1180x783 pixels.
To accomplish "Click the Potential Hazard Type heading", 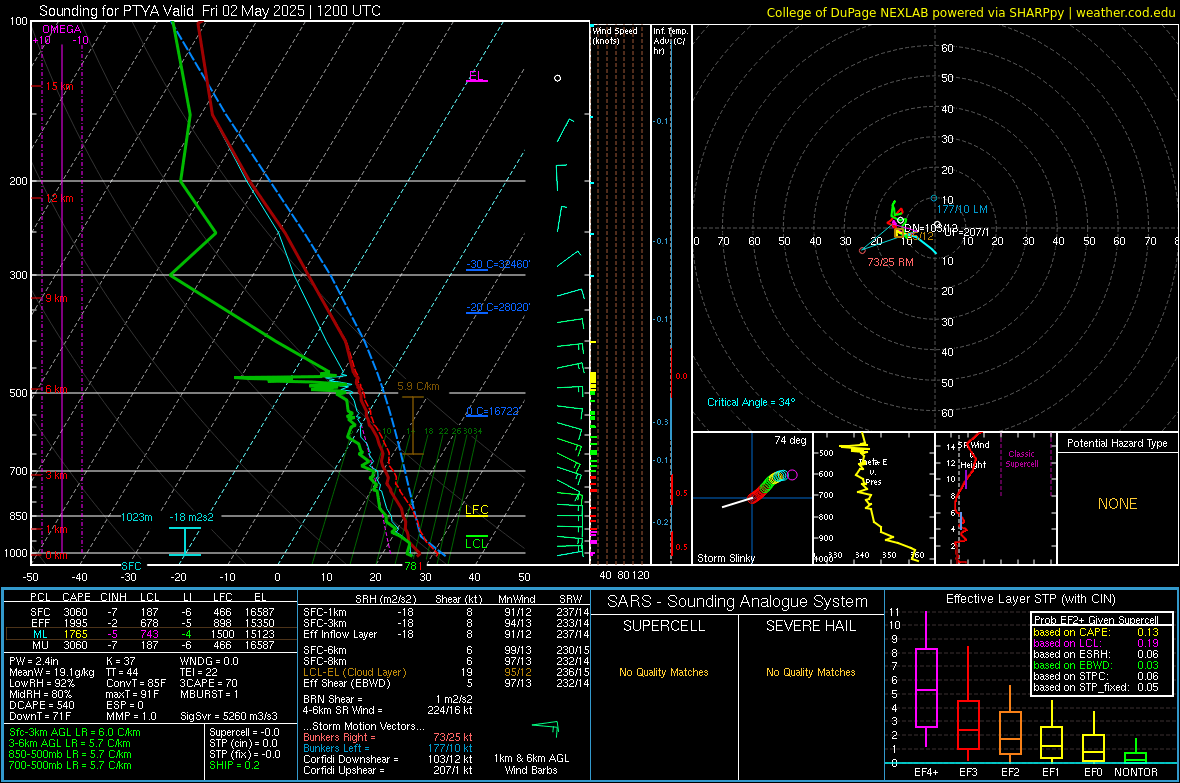I will coord(1117,443).
